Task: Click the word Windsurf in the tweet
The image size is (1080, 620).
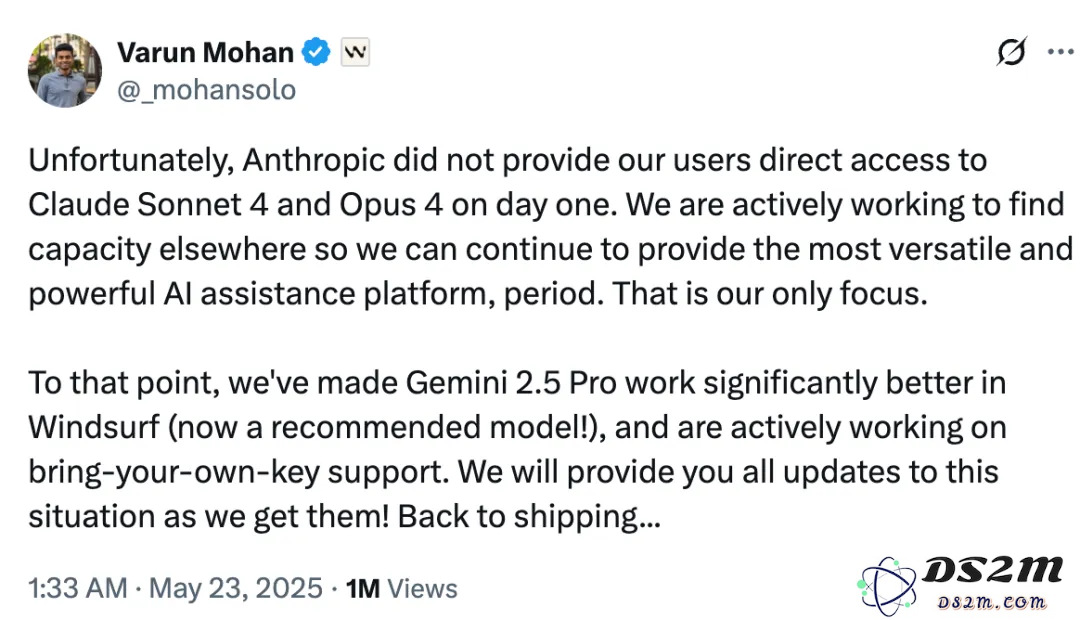Action: point(94,427)
